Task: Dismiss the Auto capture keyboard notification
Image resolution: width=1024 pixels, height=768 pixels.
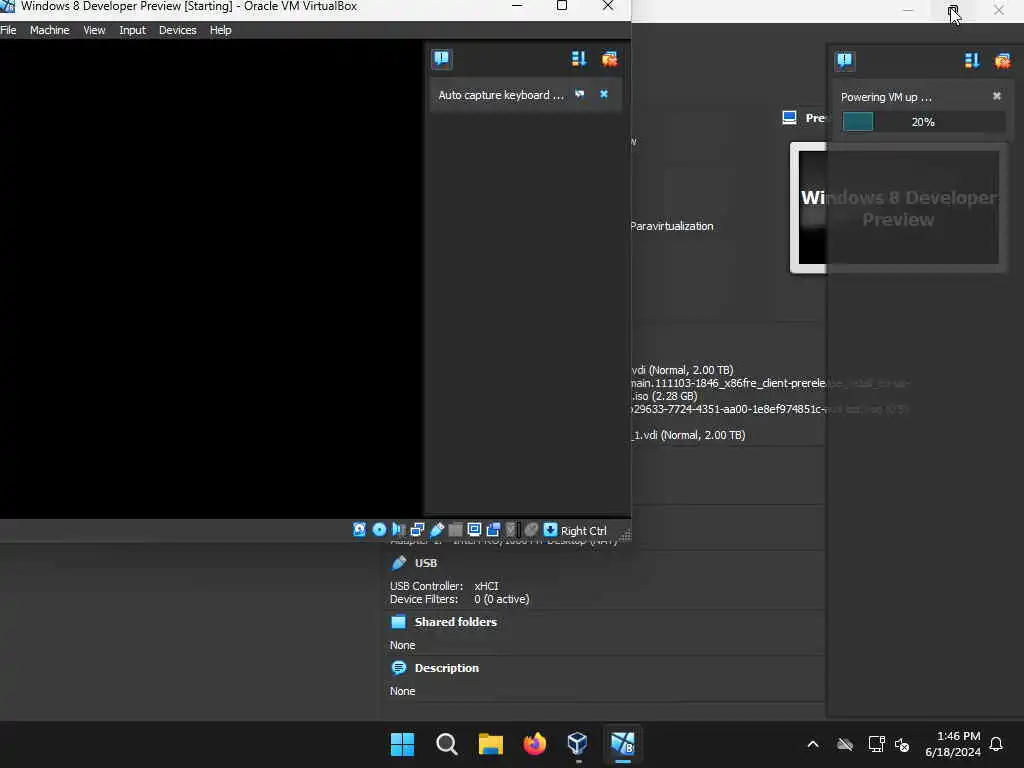Action: point(604,94)
